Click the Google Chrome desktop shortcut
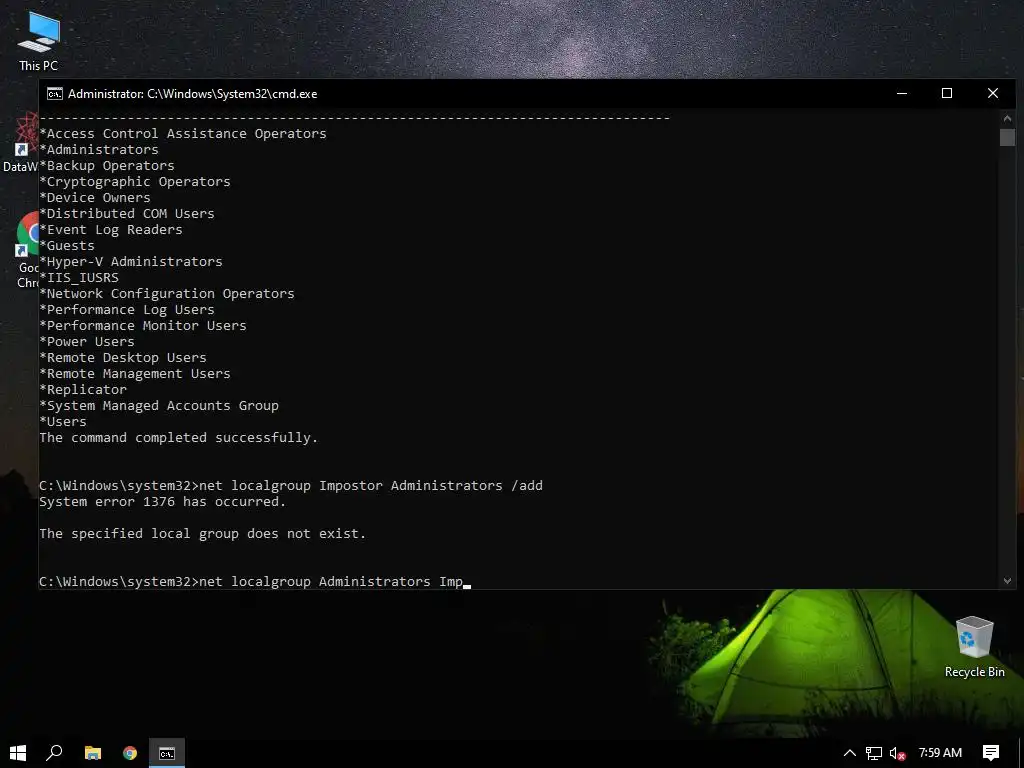Screen dimensions: 1024x768 coord(26,250)
